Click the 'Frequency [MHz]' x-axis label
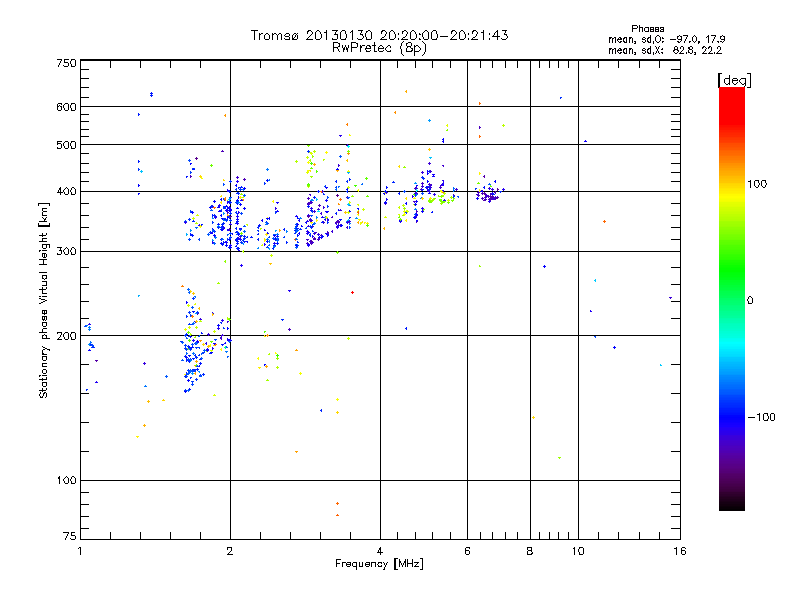 (379, 564)
